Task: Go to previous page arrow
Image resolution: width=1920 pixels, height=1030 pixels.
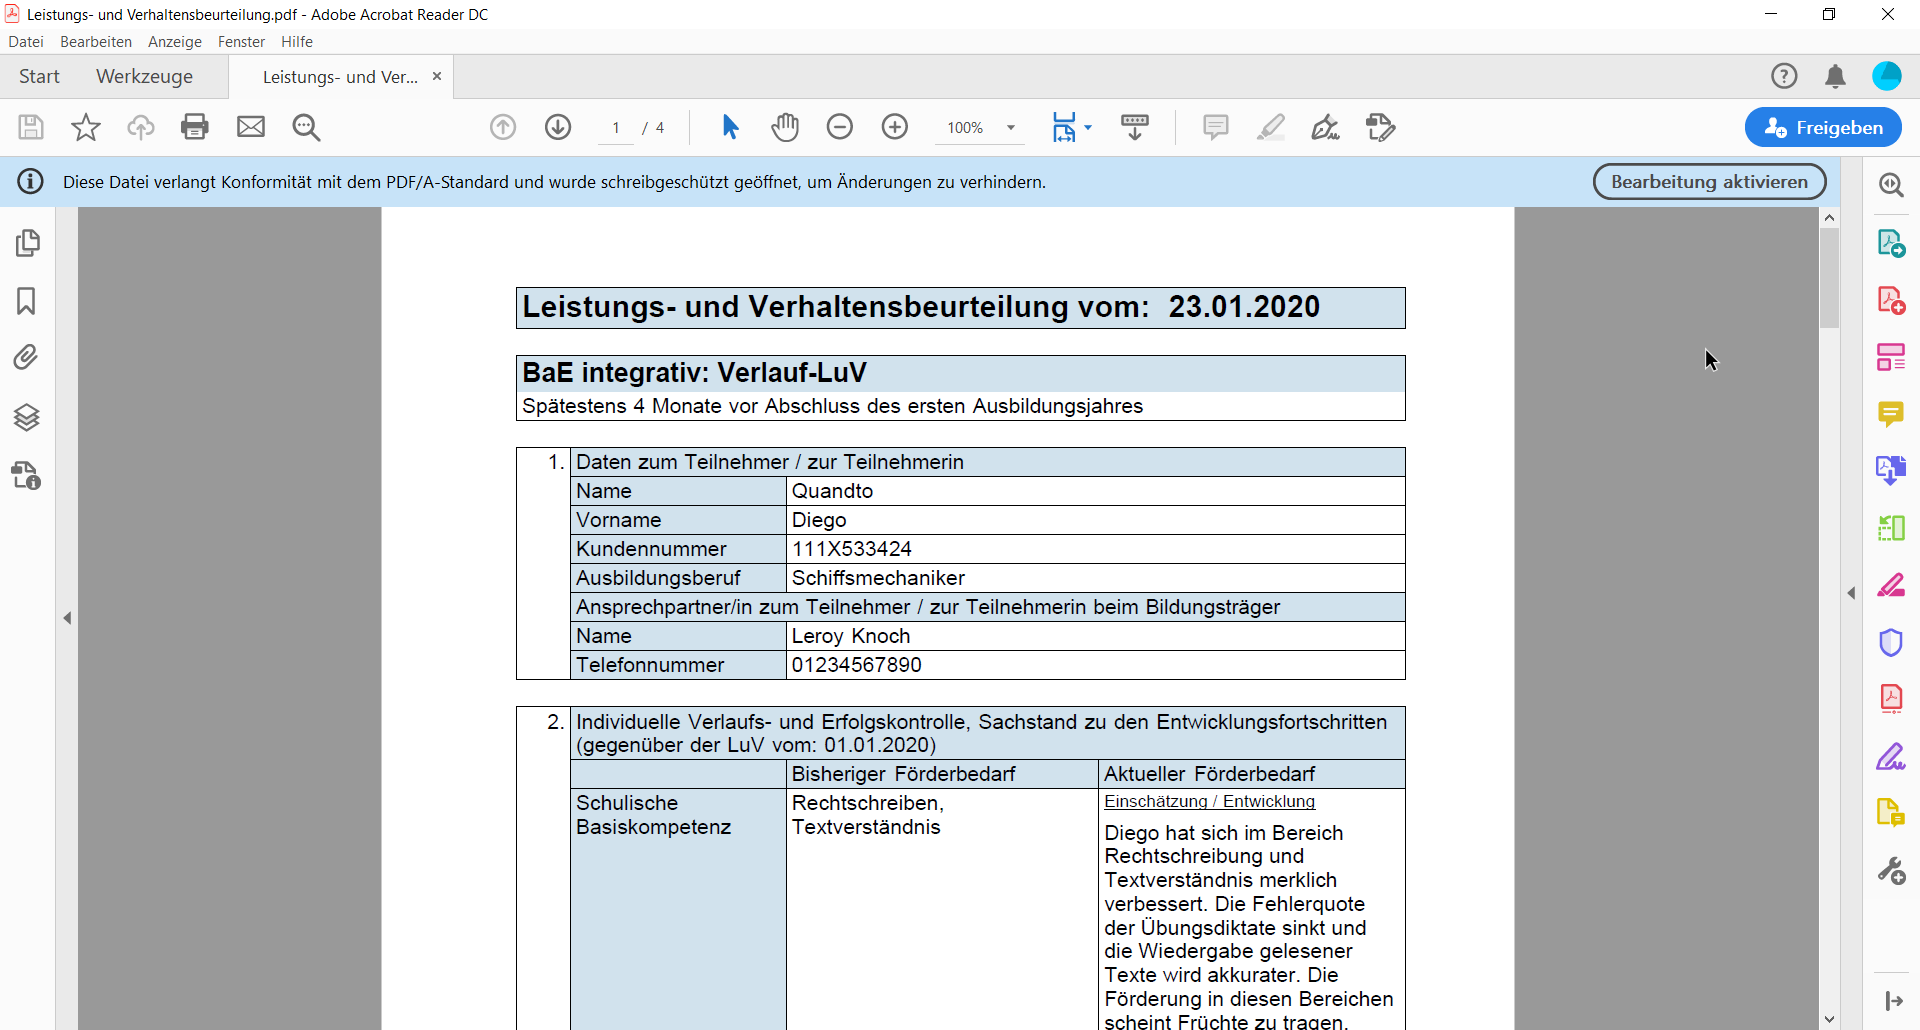Action: pos(503,127)
